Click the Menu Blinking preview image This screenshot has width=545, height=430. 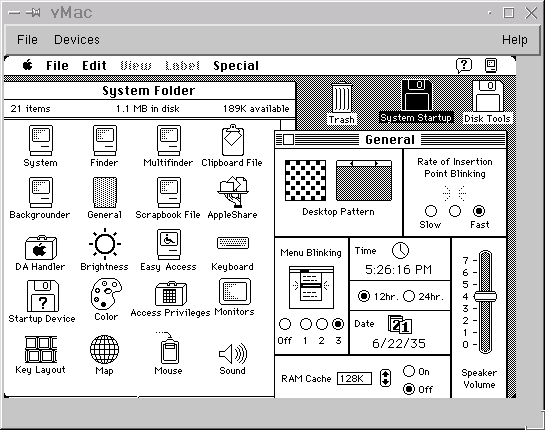[x=311, y=287]
